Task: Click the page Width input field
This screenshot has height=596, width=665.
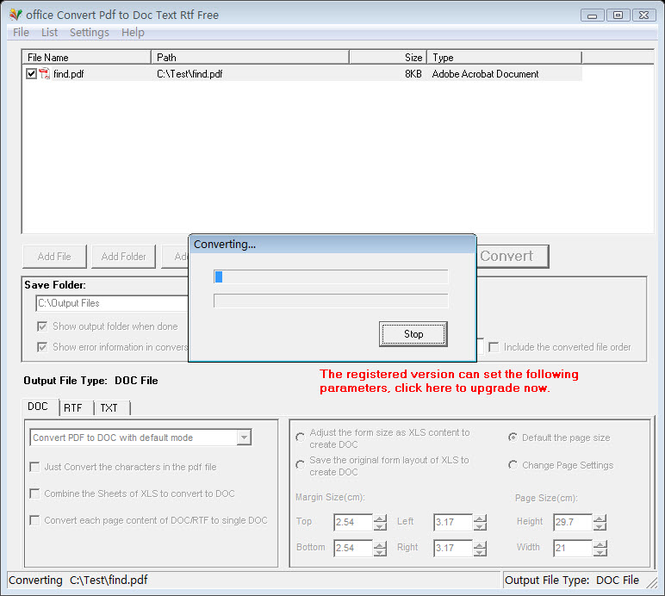Action: [573, 548]
